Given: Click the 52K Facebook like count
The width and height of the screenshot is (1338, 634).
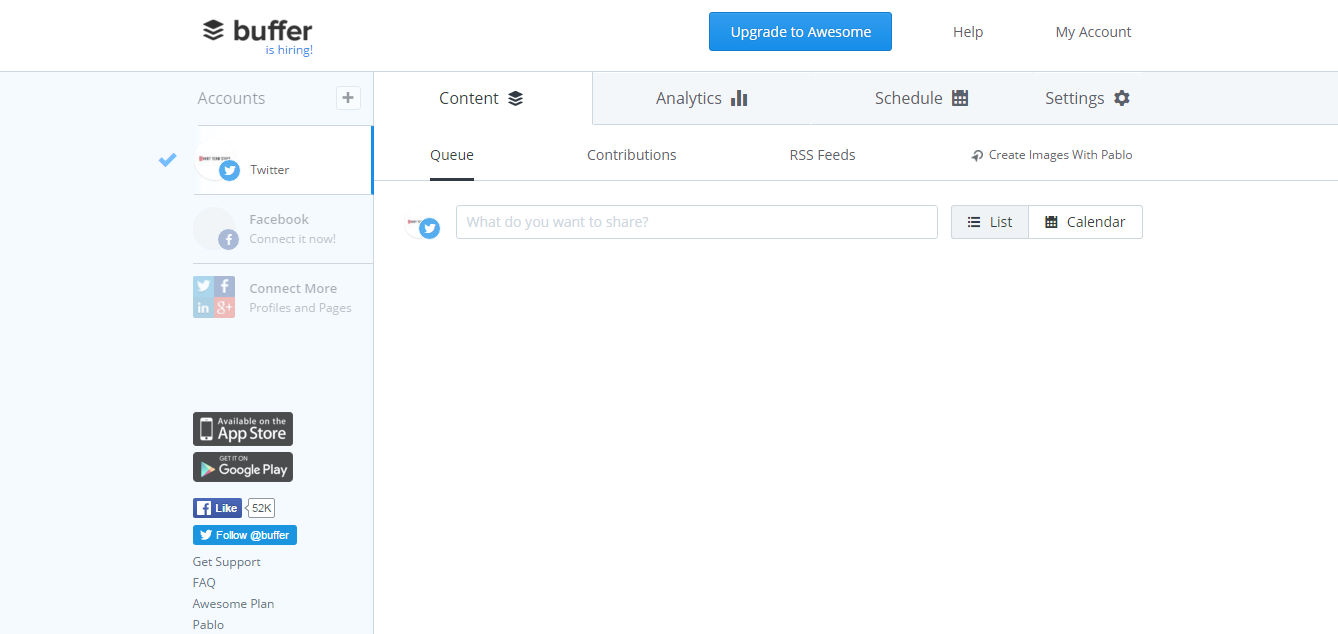Looking at the screenshot, I should (x=262, y=508).
